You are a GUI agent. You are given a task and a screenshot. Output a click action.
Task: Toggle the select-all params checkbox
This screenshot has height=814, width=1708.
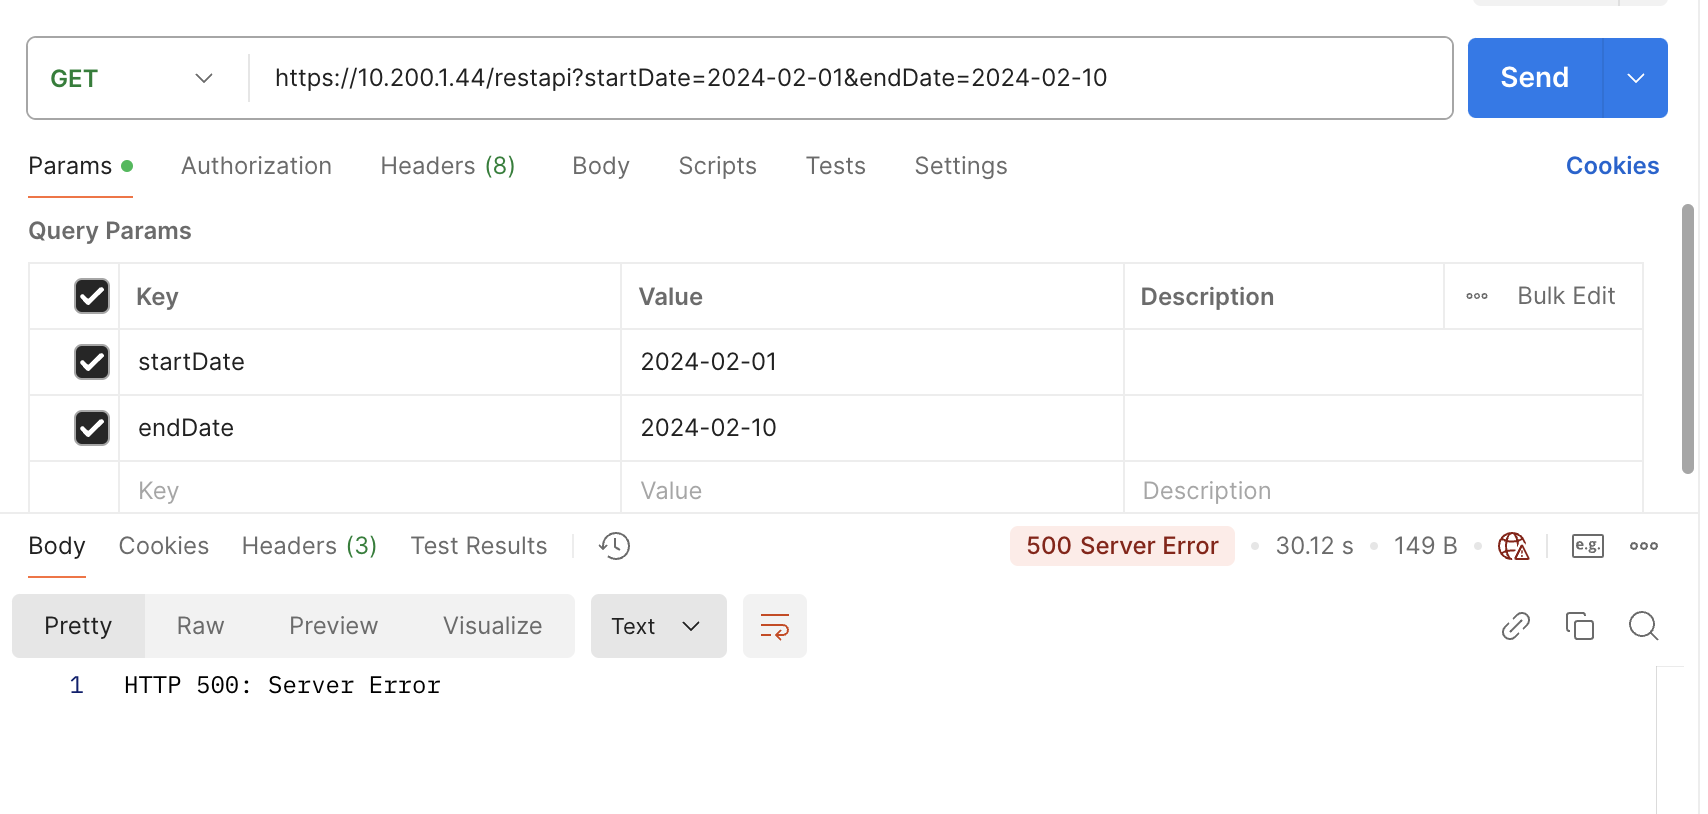click(x=92, y=296)
